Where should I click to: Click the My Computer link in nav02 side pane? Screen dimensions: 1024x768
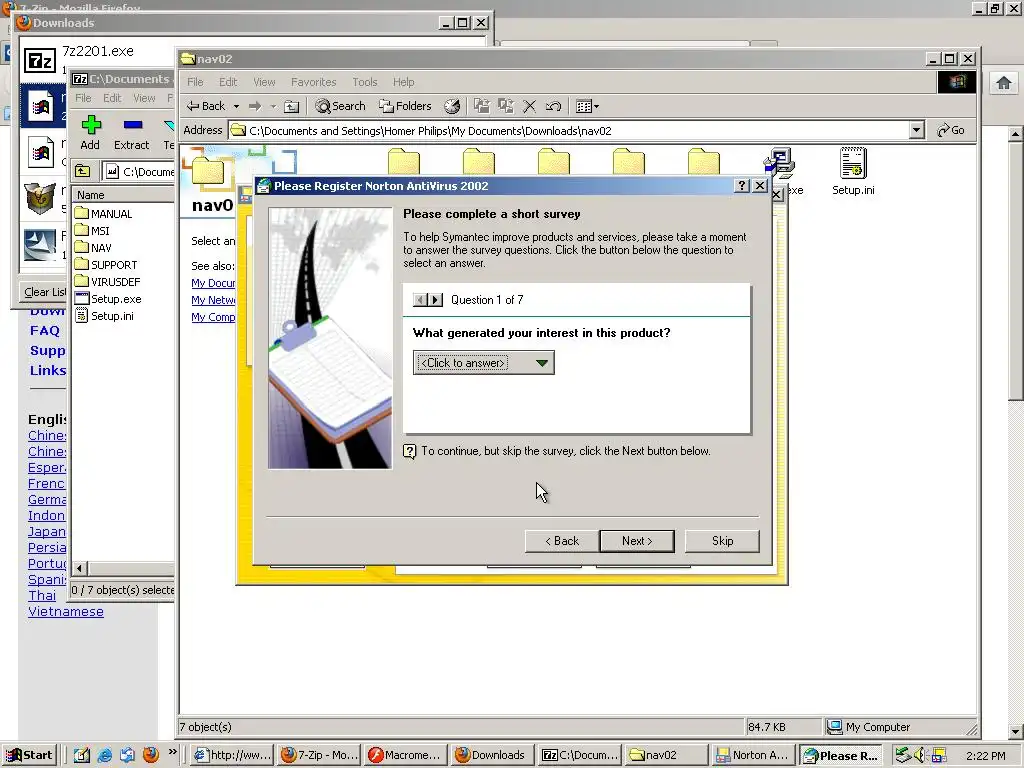pyautogui.click(x=213, y=317)
